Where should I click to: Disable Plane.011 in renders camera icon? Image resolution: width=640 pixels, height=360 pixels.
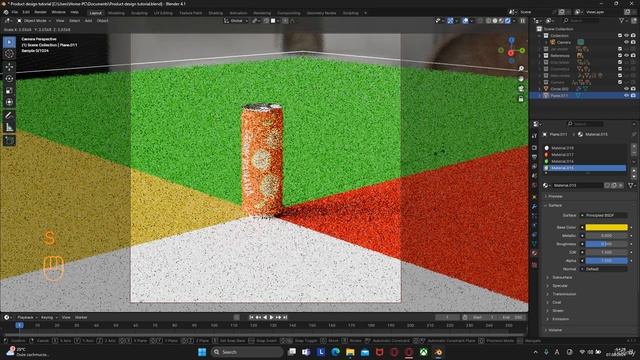click(x=633, y=96)
